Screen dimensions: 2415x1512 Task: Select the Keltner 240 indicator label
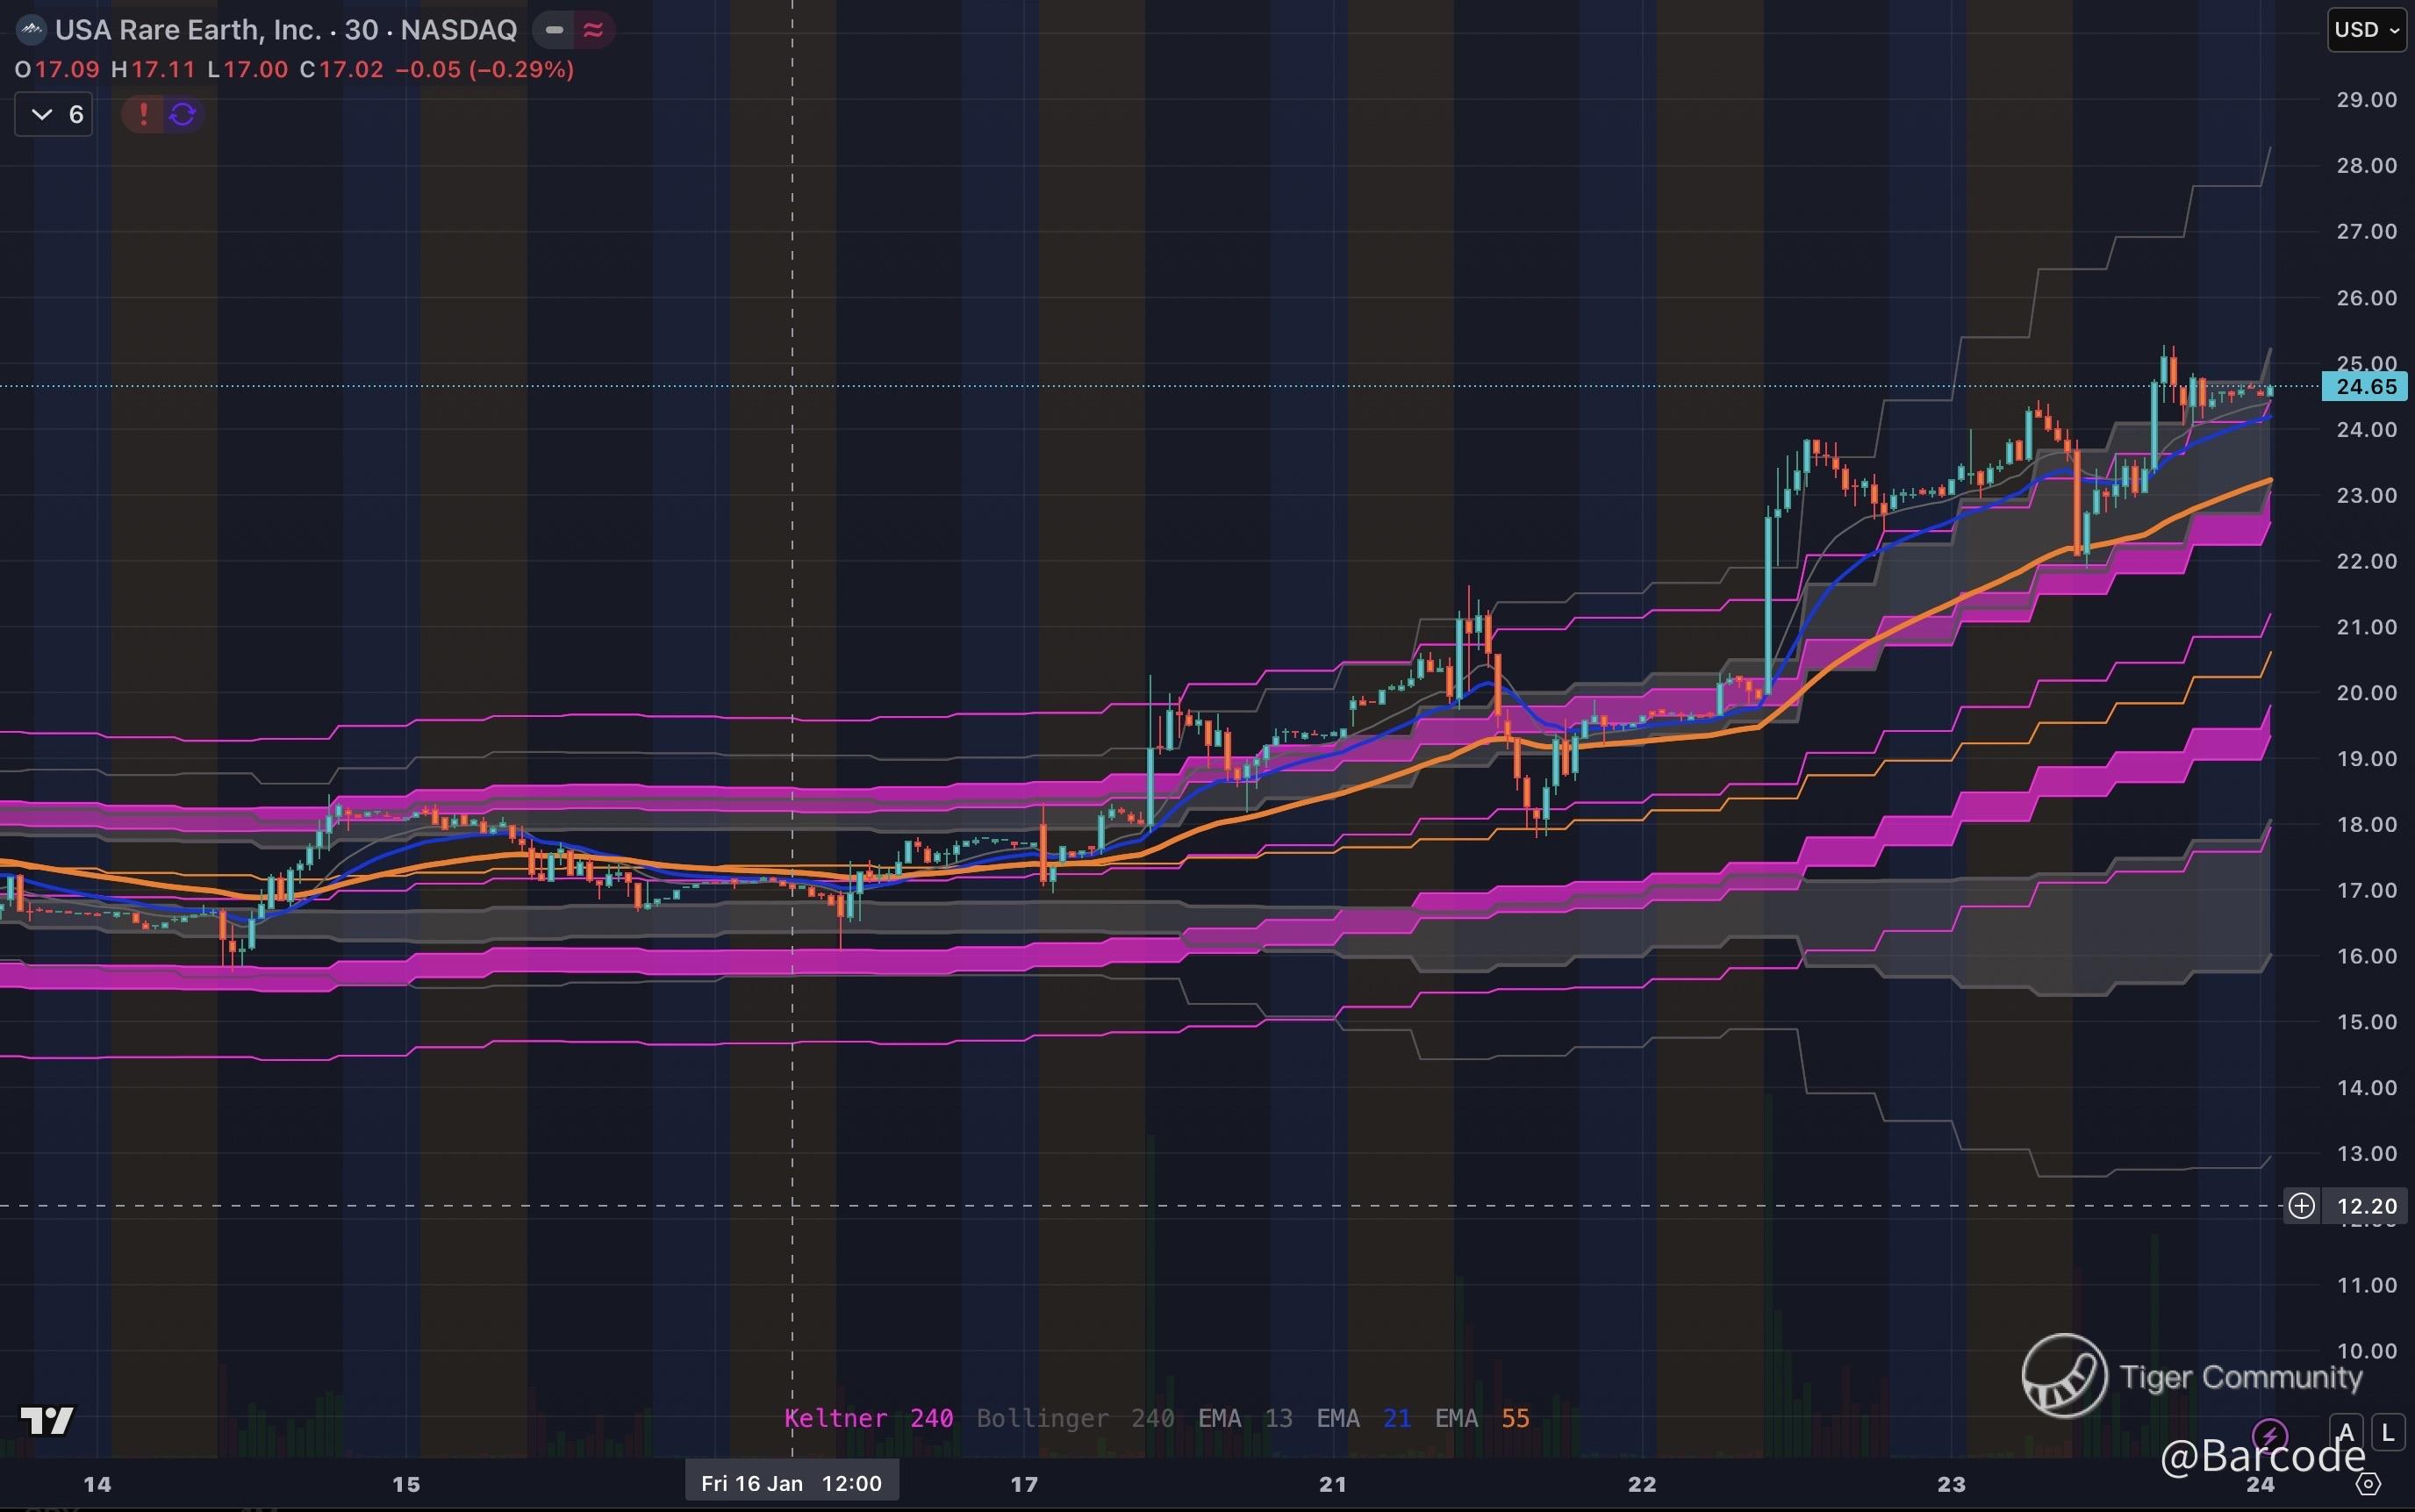[868, 1418]
